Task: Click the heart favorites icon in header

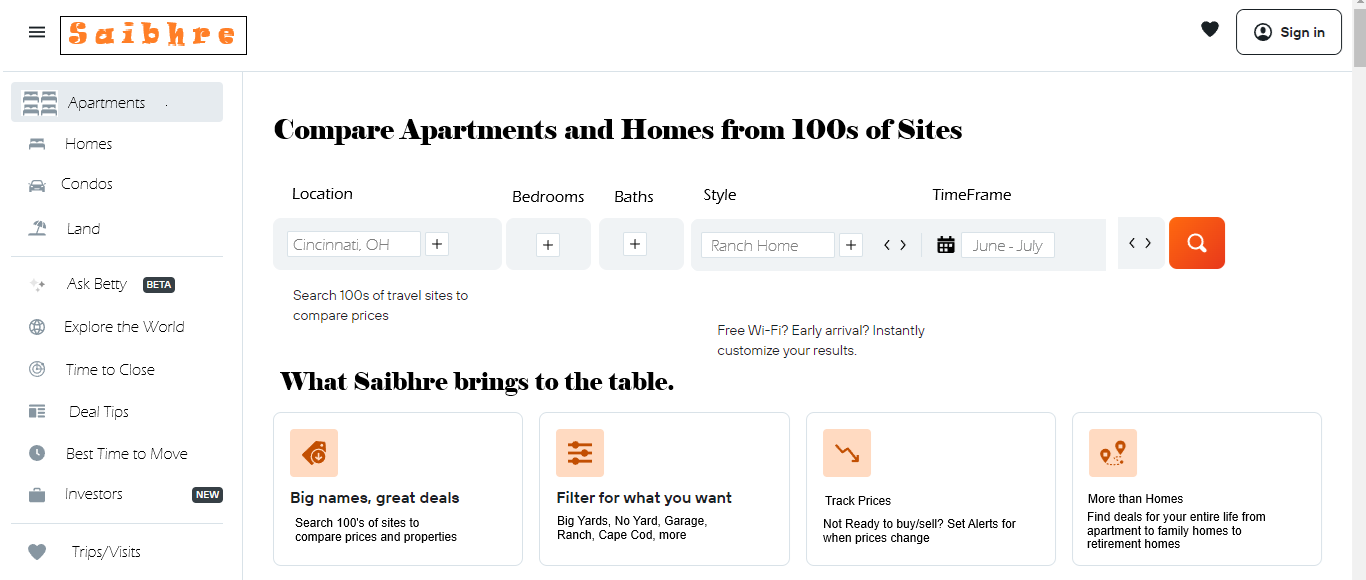Action: click(1210, 30)
